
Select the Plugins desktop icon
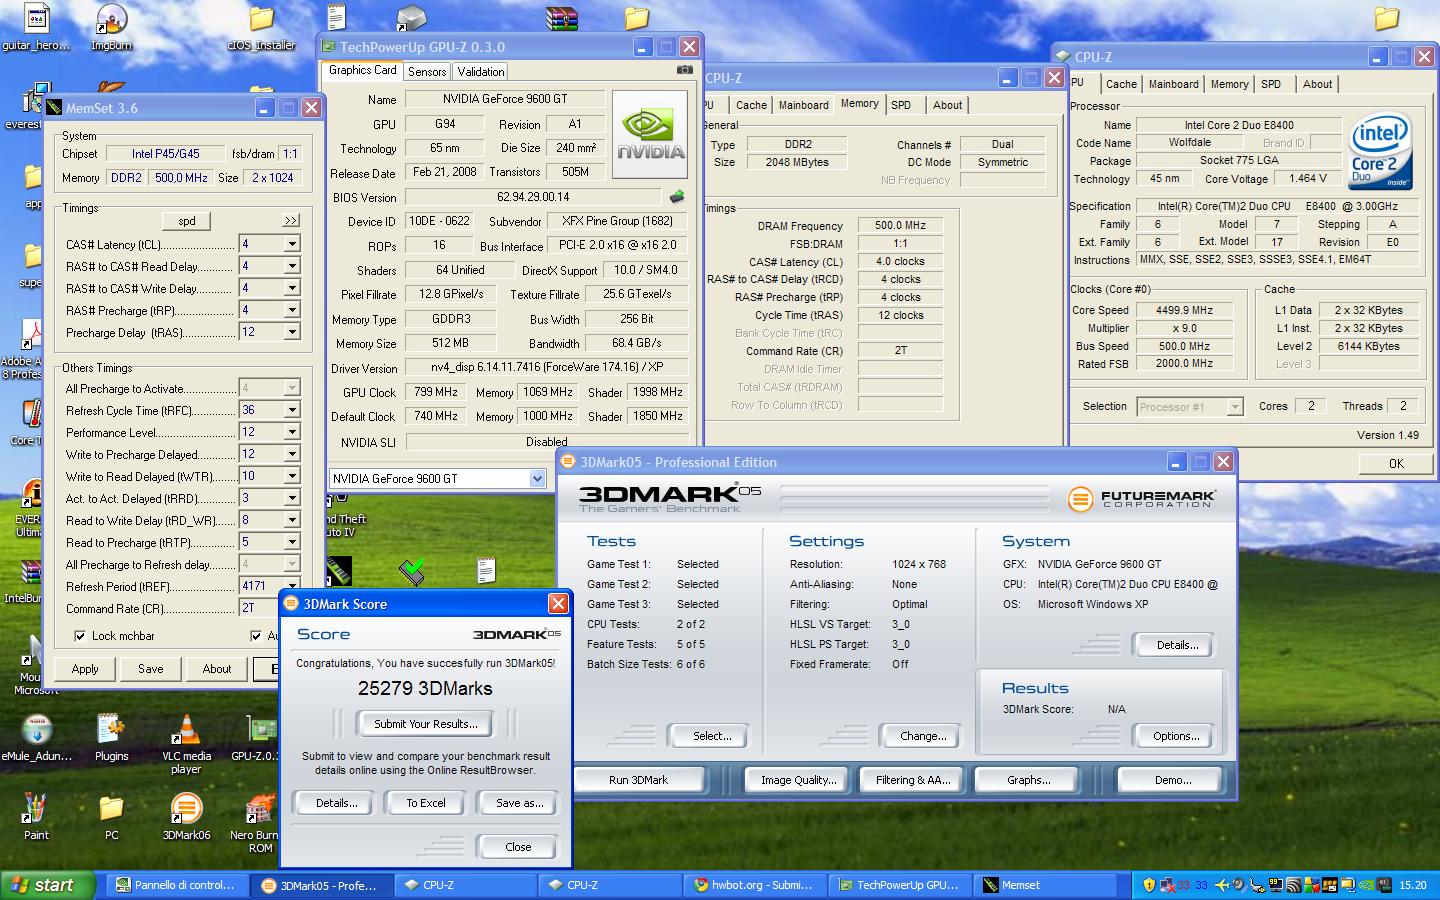click(111, 738)
